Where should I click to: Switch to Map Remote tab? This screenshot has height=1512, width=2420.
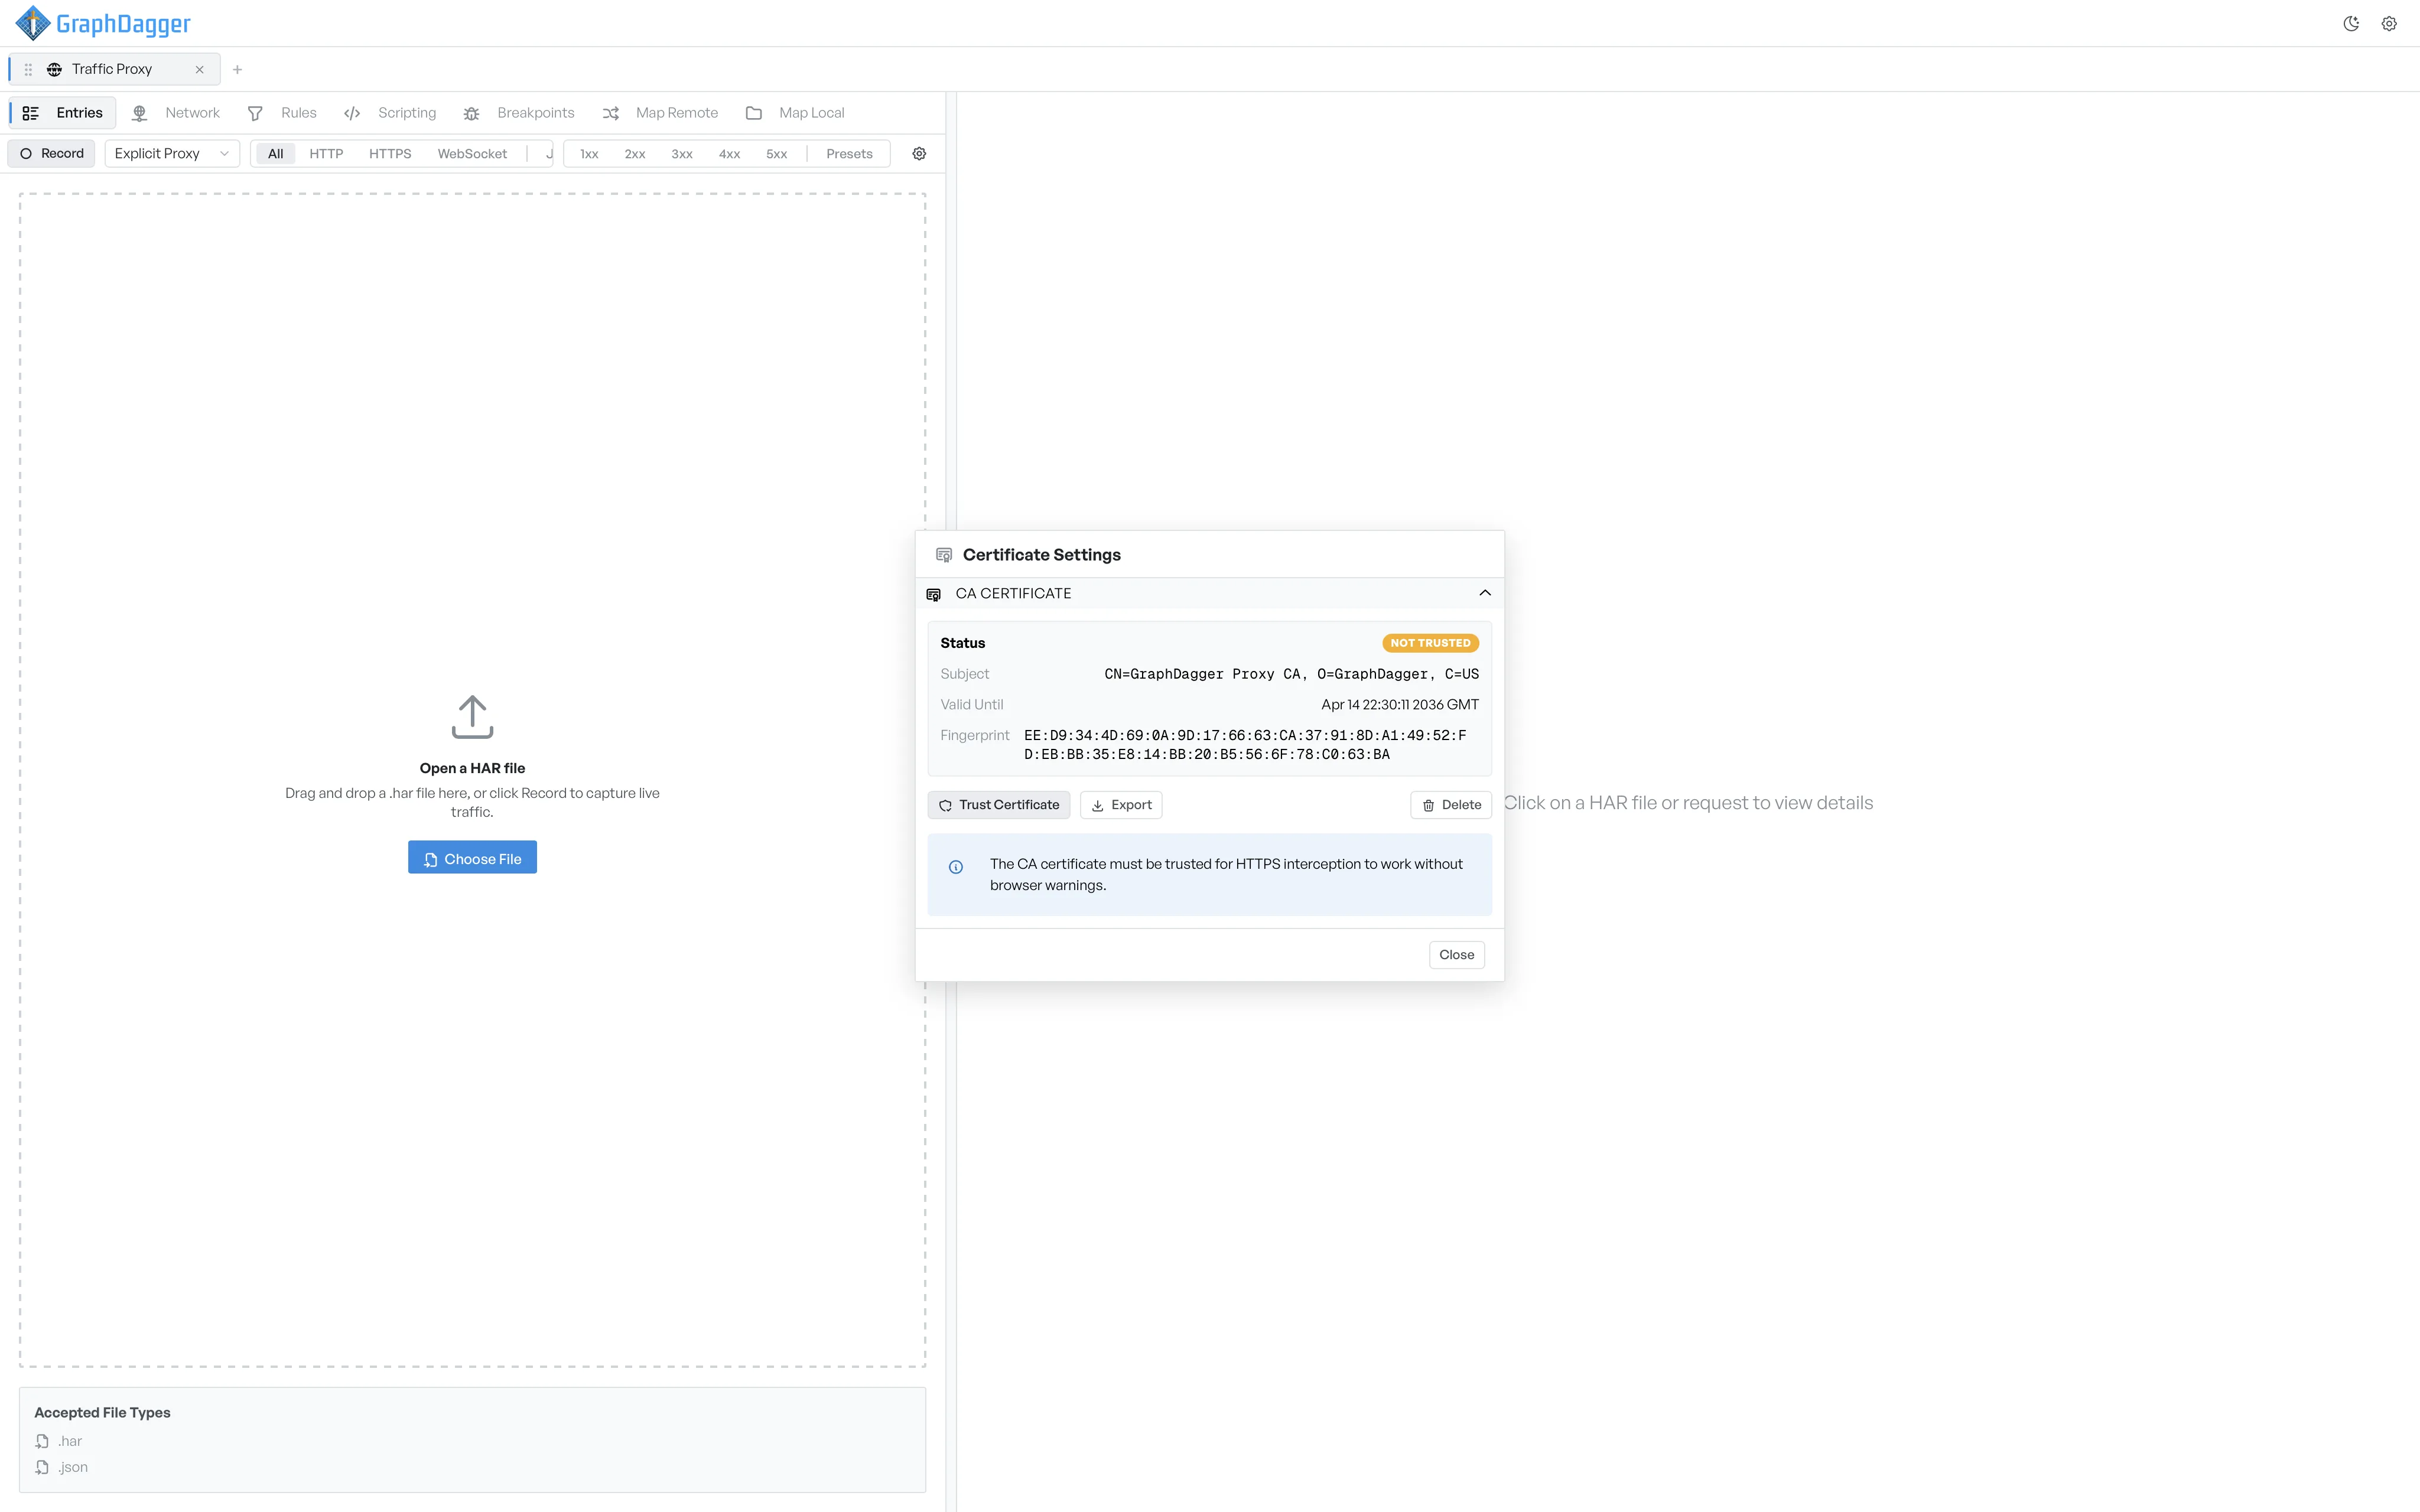pos(660,113)
